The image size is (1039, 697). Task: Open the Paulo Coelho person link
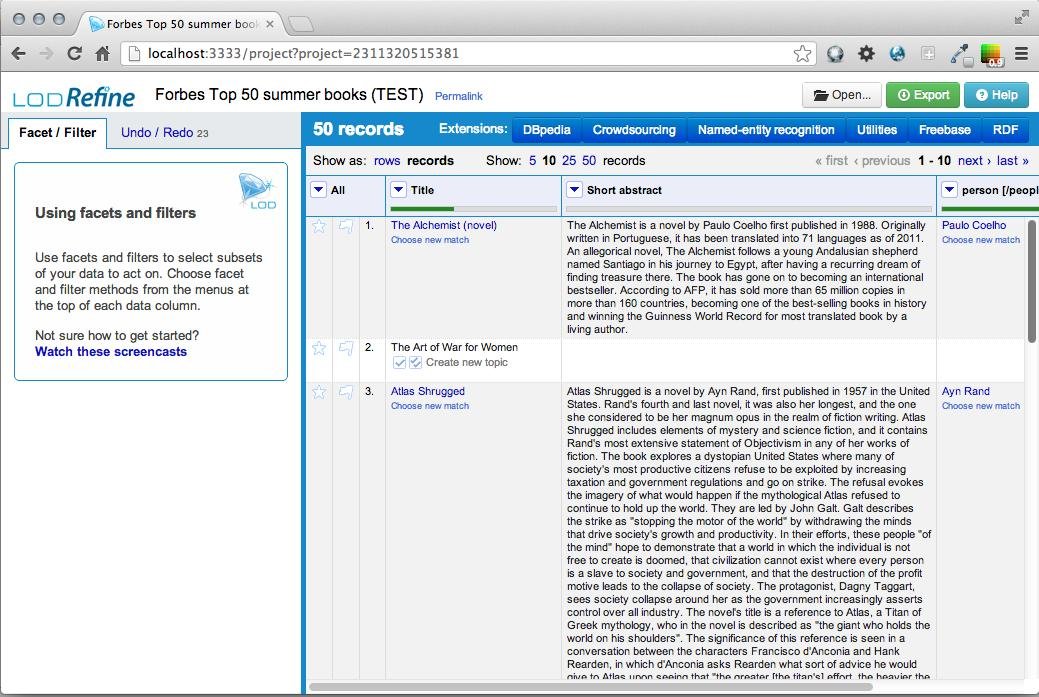click(973, 225)
